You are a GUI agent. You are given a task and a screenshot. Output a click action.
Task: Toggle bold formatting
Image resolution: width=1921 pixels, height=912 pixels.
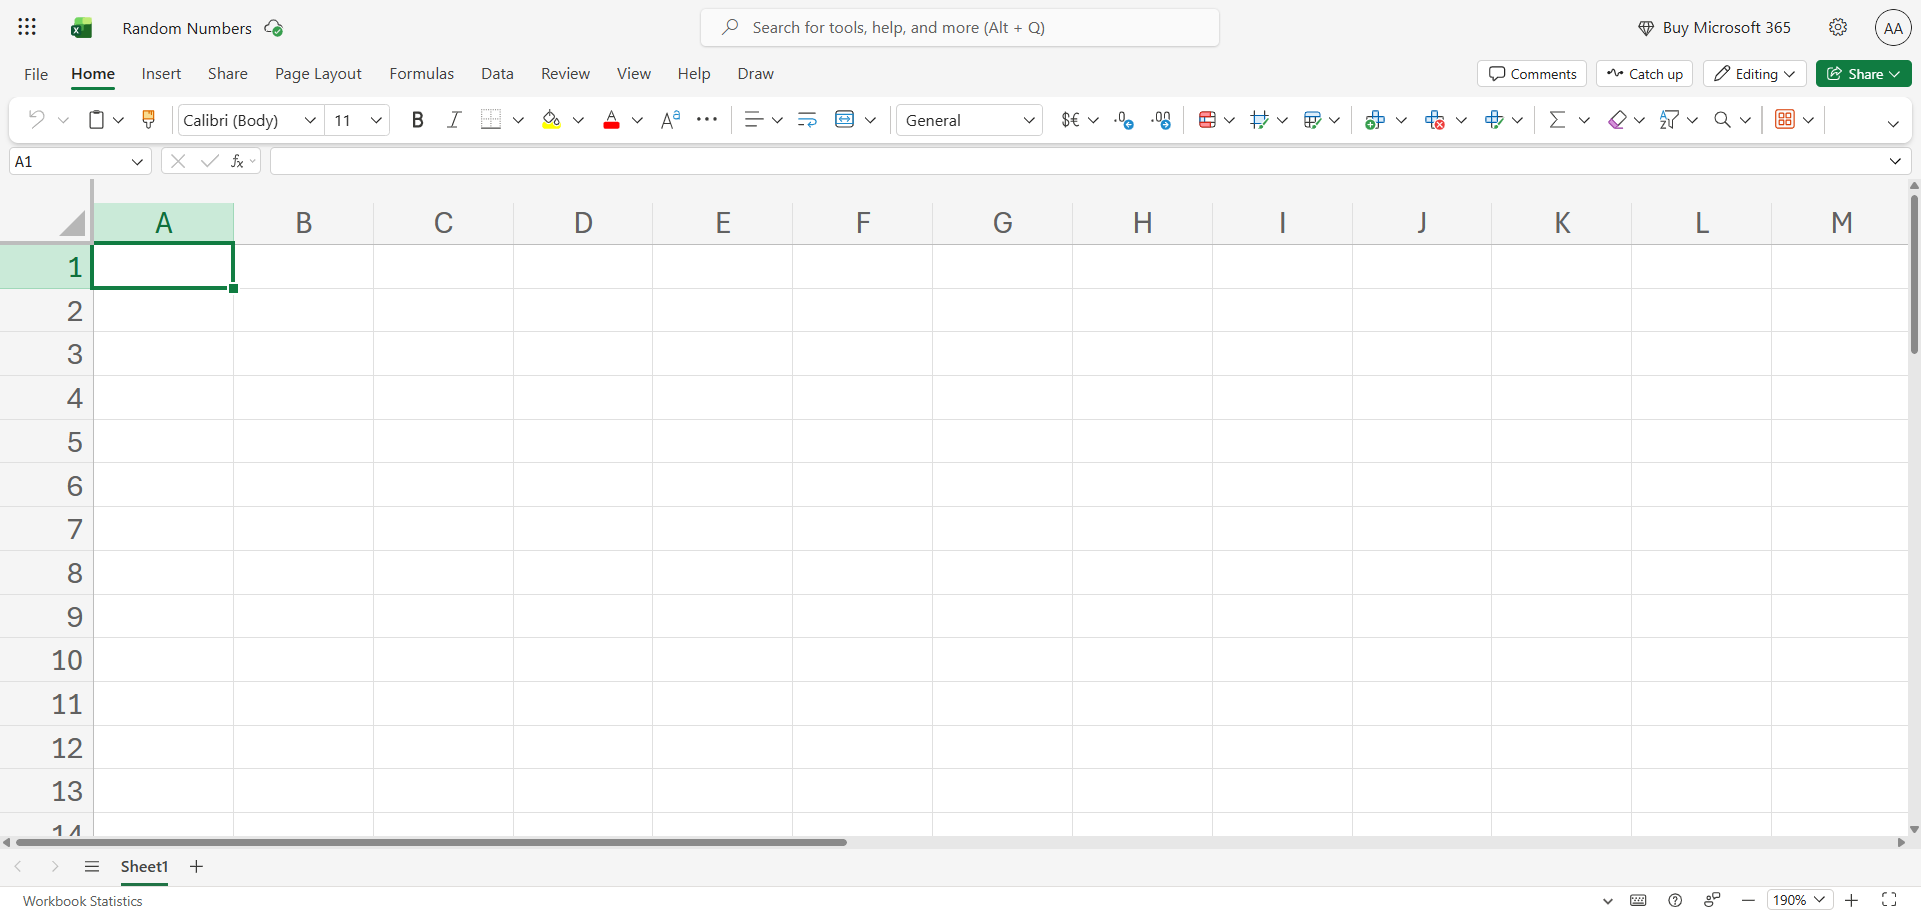tap(418, 120)
